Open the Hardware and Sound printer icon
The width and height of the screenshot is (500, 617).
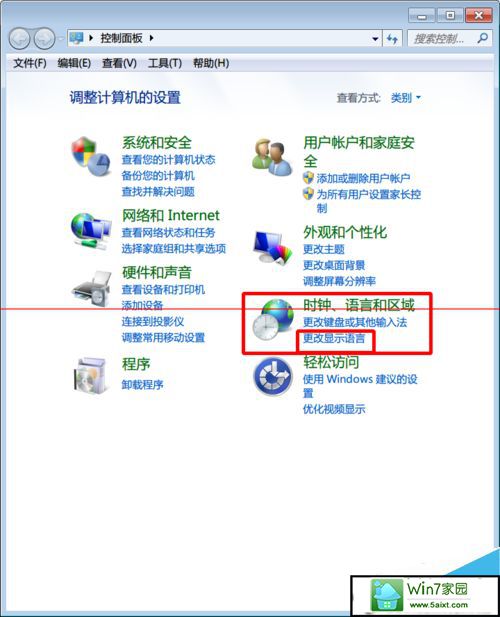(91, 289)
